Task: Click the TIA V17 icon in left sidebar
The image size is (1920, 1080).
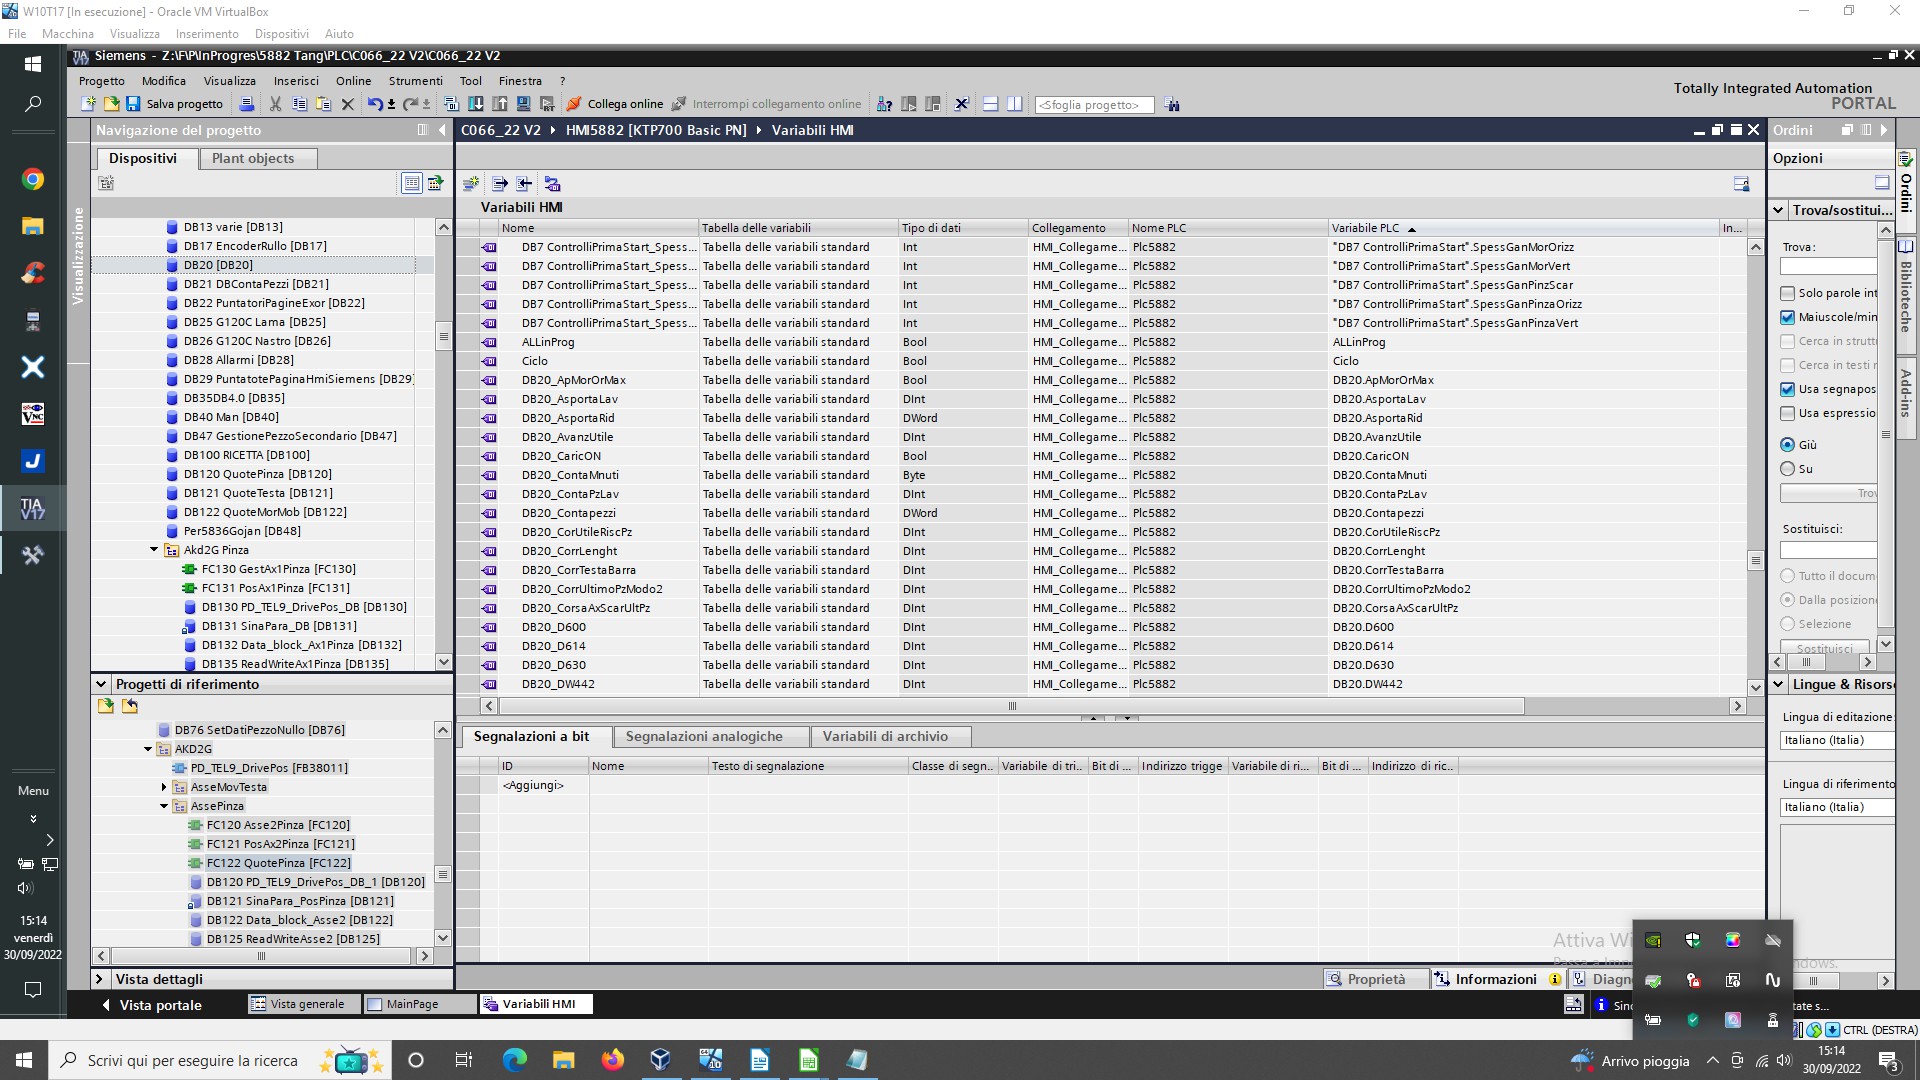Action: click(x=33, y=509)
